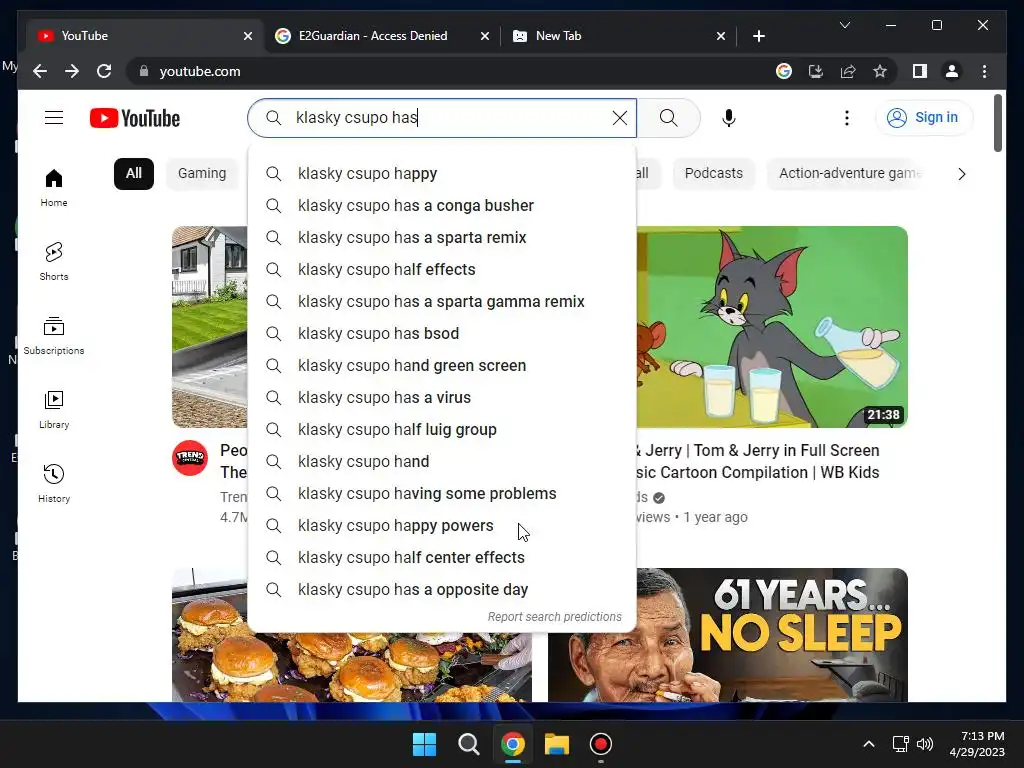Open Subscriptions in the sidebar
Viewport: 1024px width, 768px height.
click(x=54, y=336)
